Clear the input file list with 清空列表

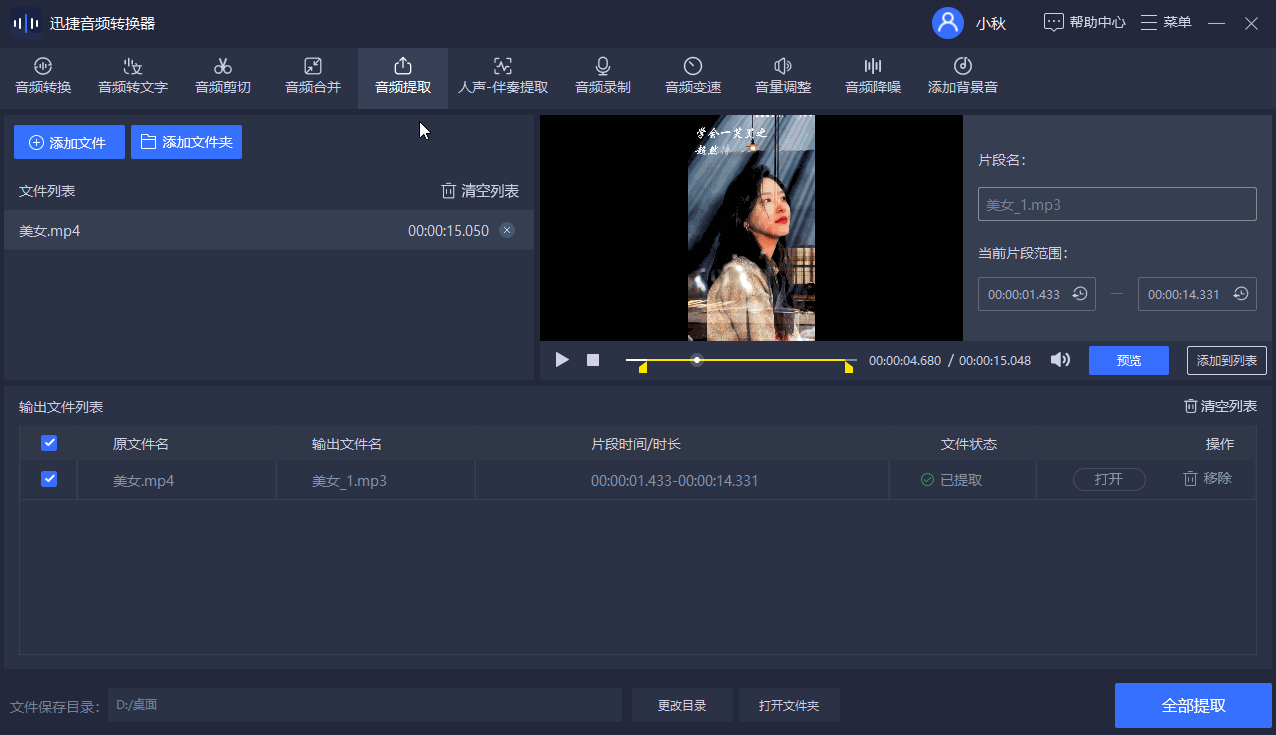(x=480, y=191)
